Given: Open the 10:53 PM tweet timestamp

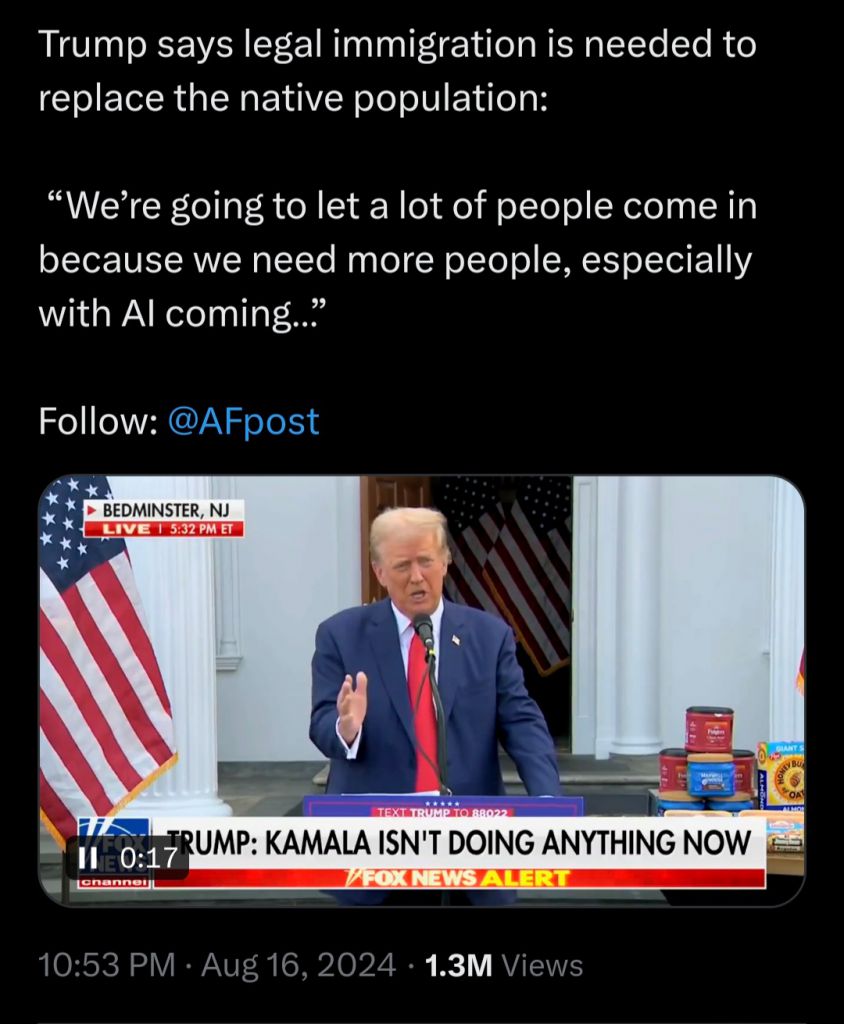Looking at the screenshot, I should (107, 966).
